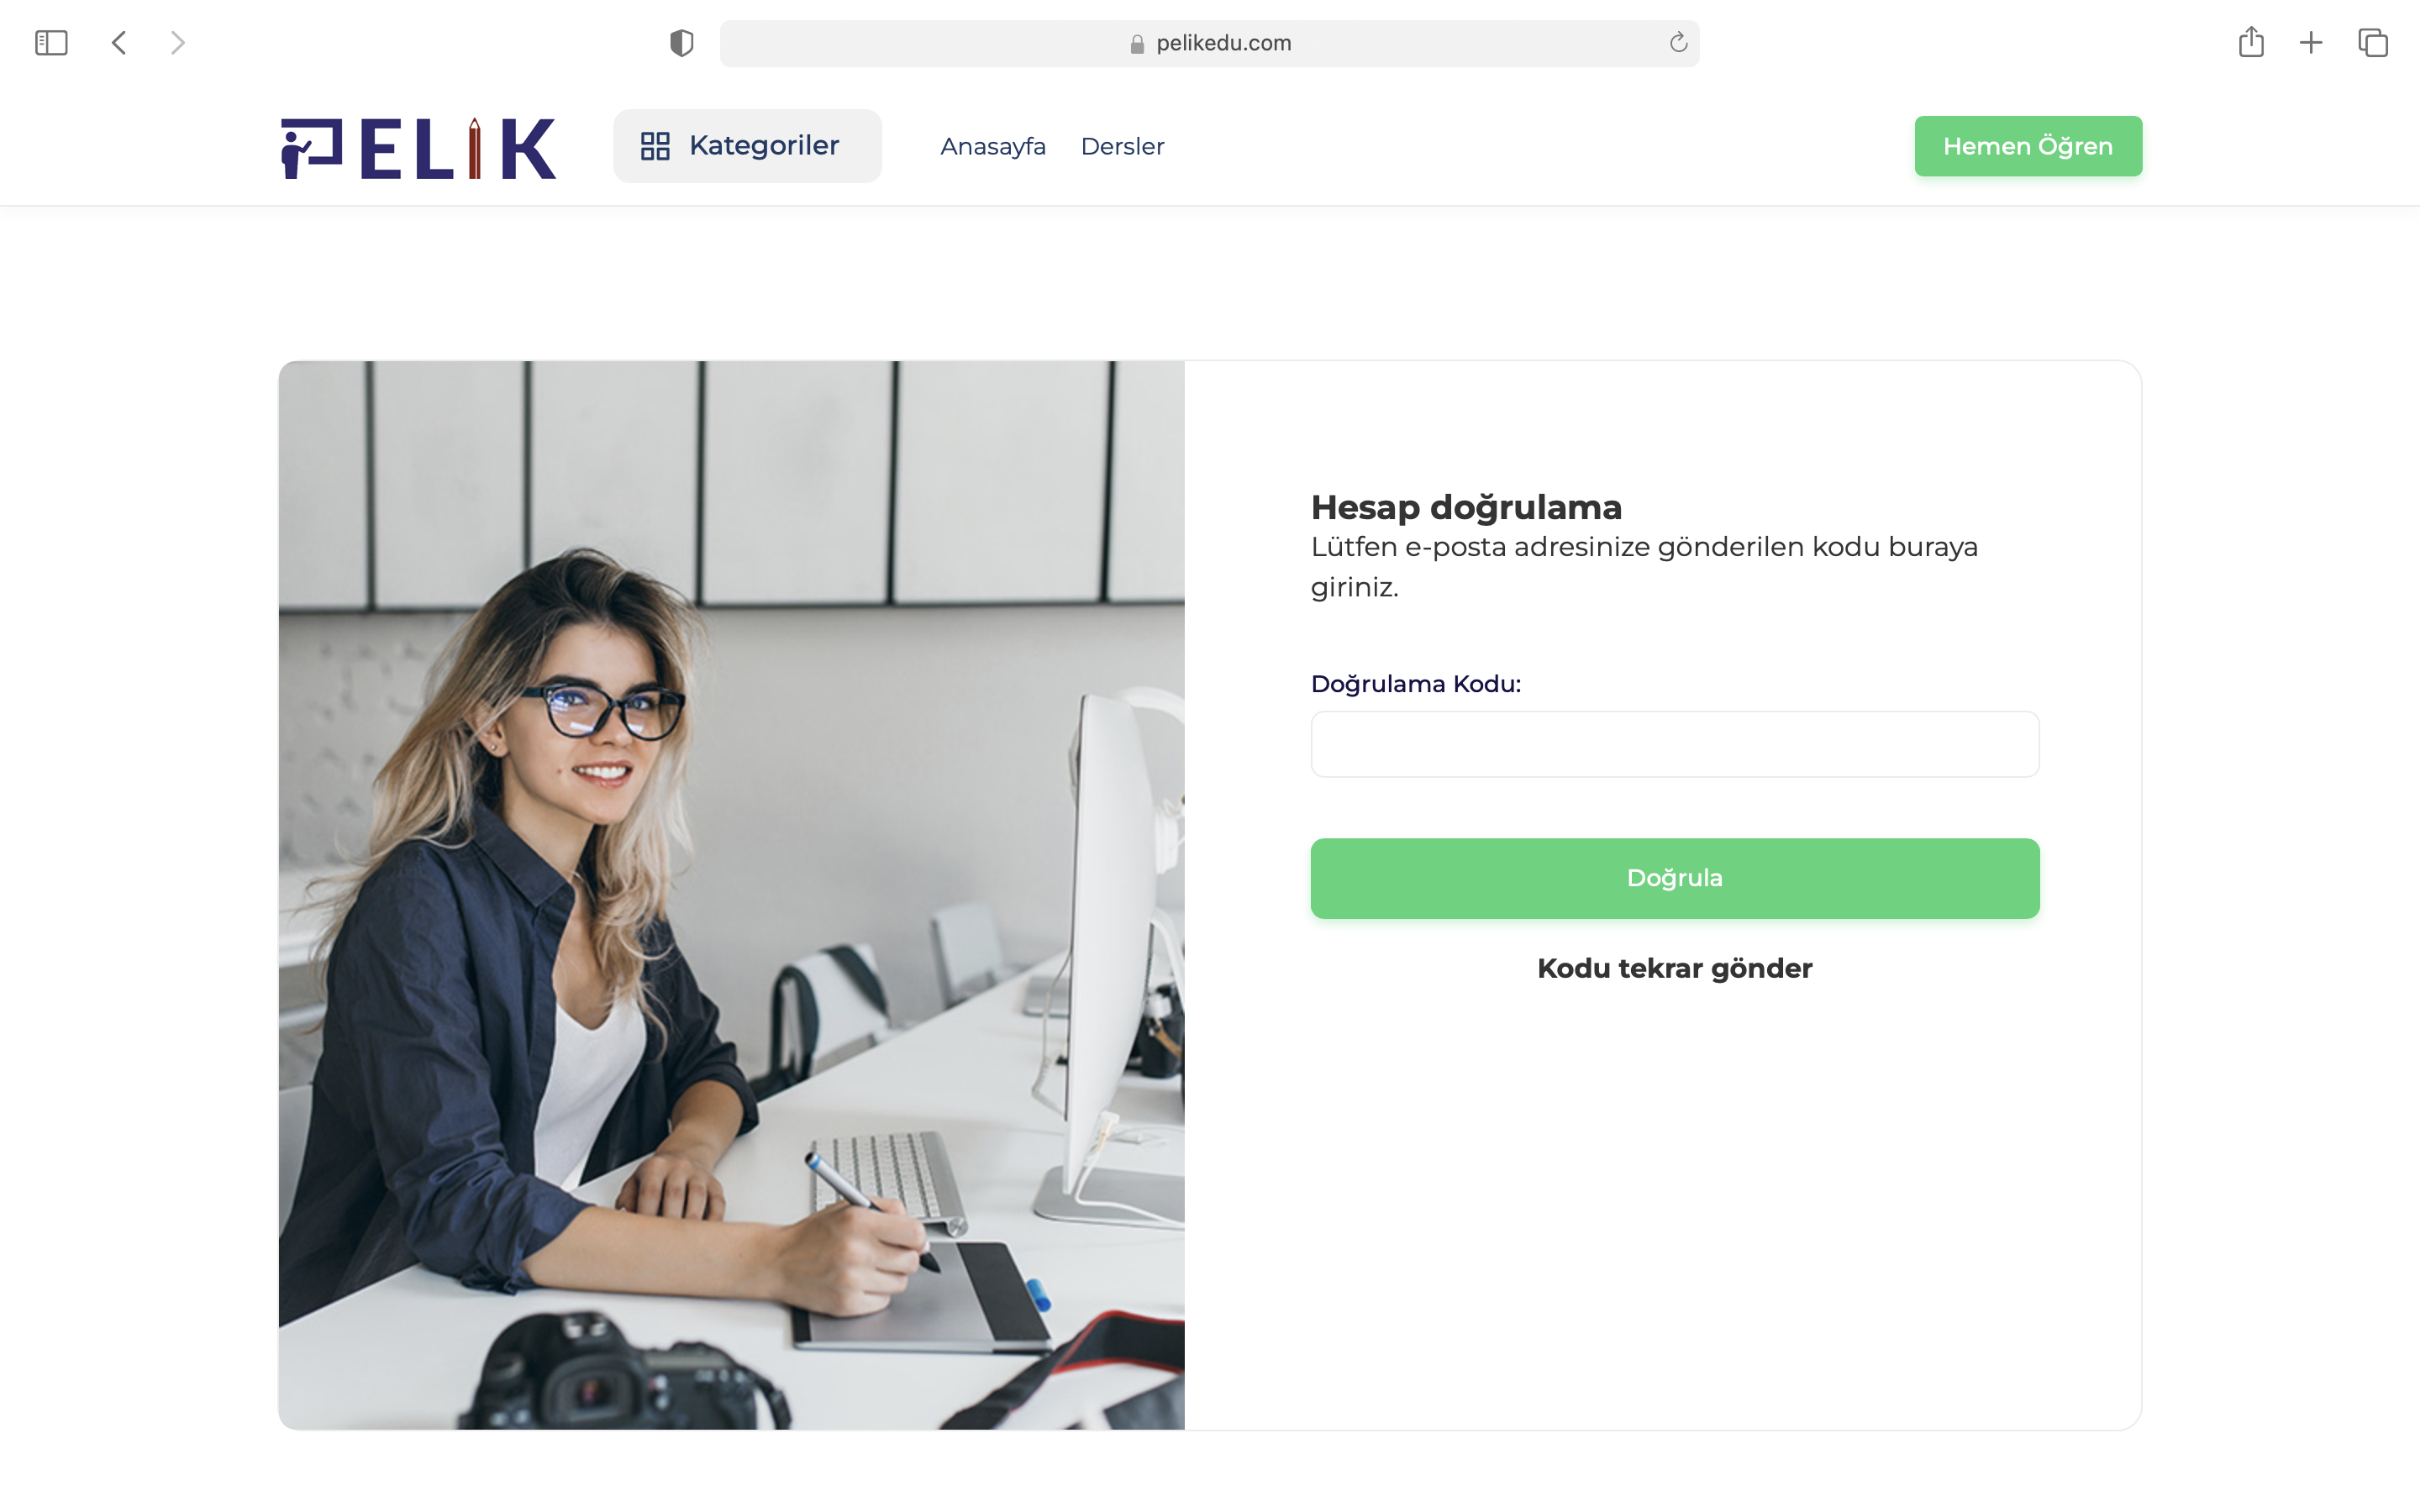Screen dimensions: 2420x1512
Task: Show the tab overview icon
Action: (x=2373, y=43)
